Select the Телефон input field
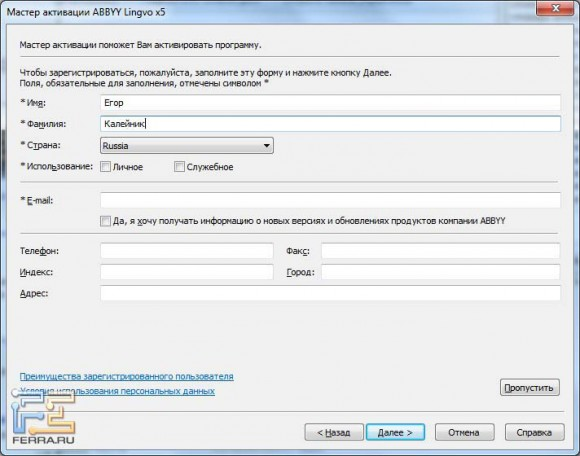Screen dimensions: 580x456 187,251
